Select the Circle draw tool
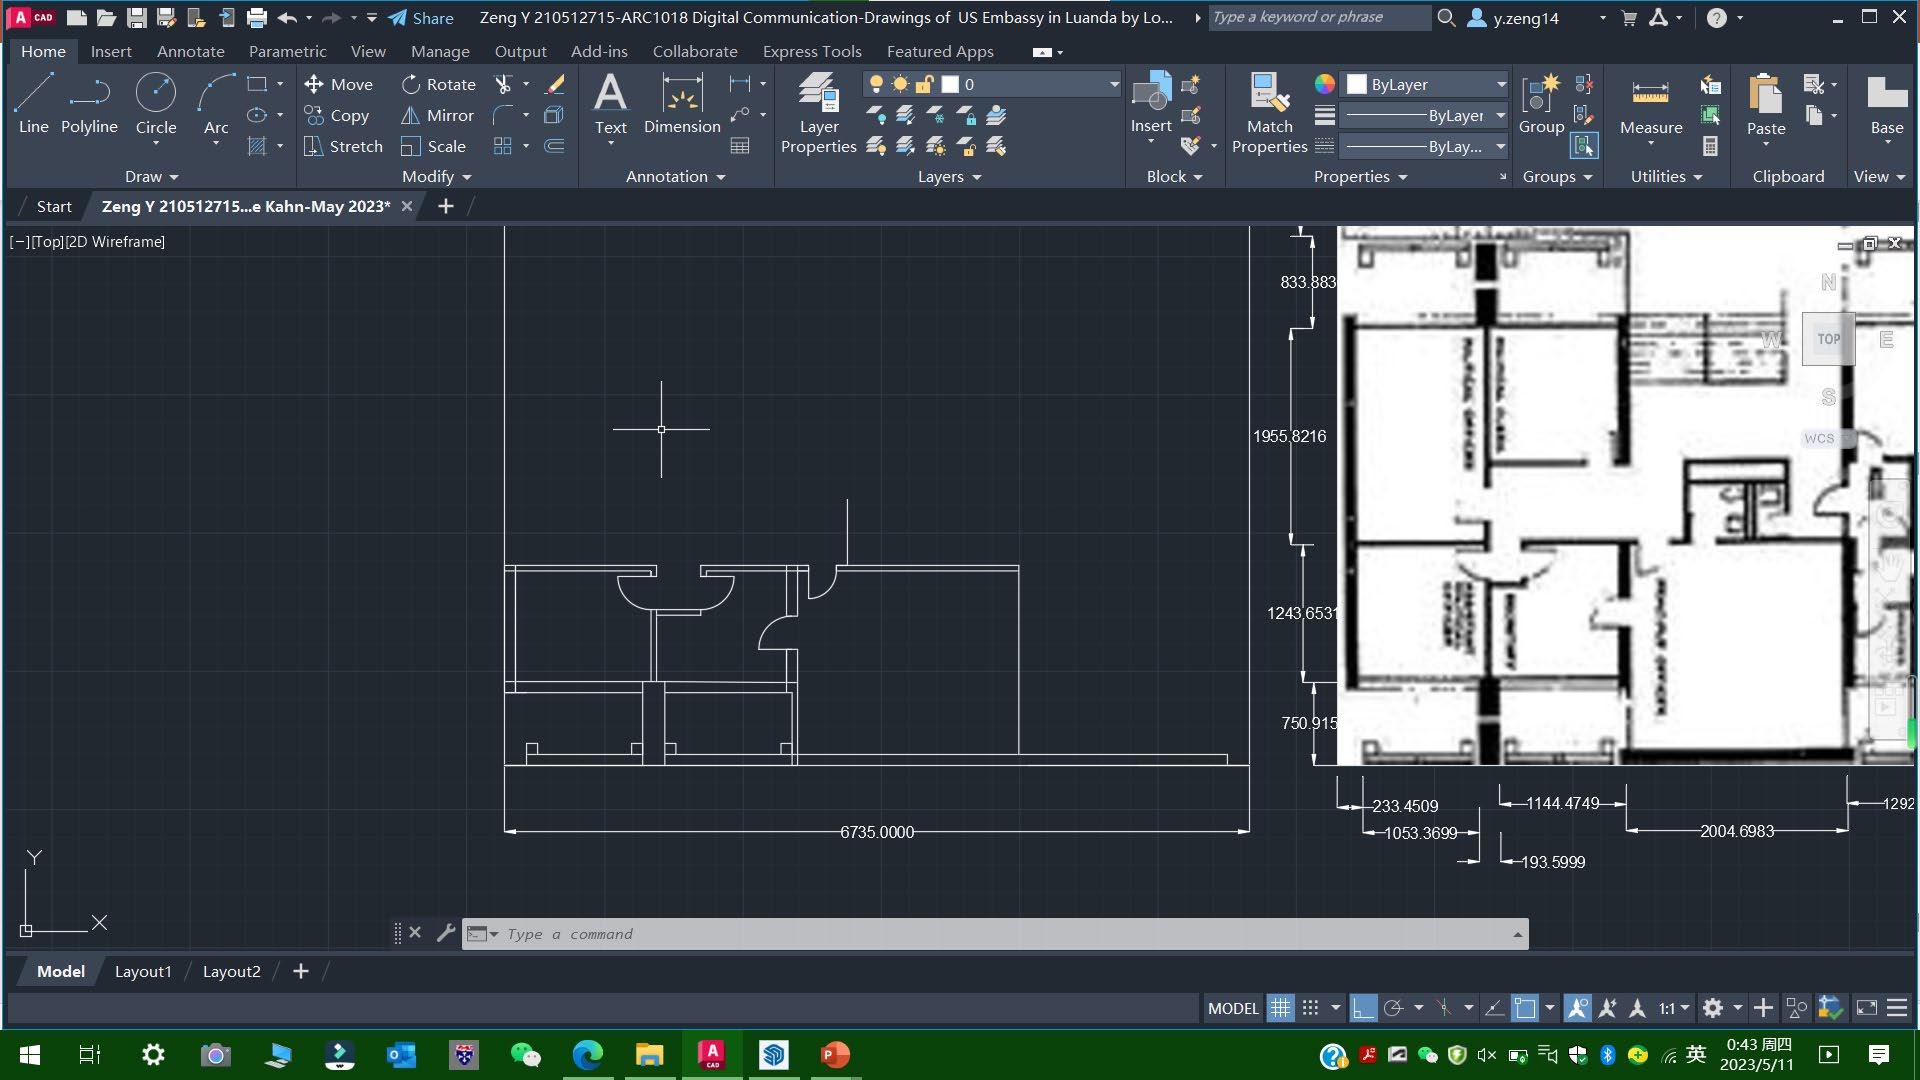This screenshot has height=1080, width=1920. click(156, 105)
